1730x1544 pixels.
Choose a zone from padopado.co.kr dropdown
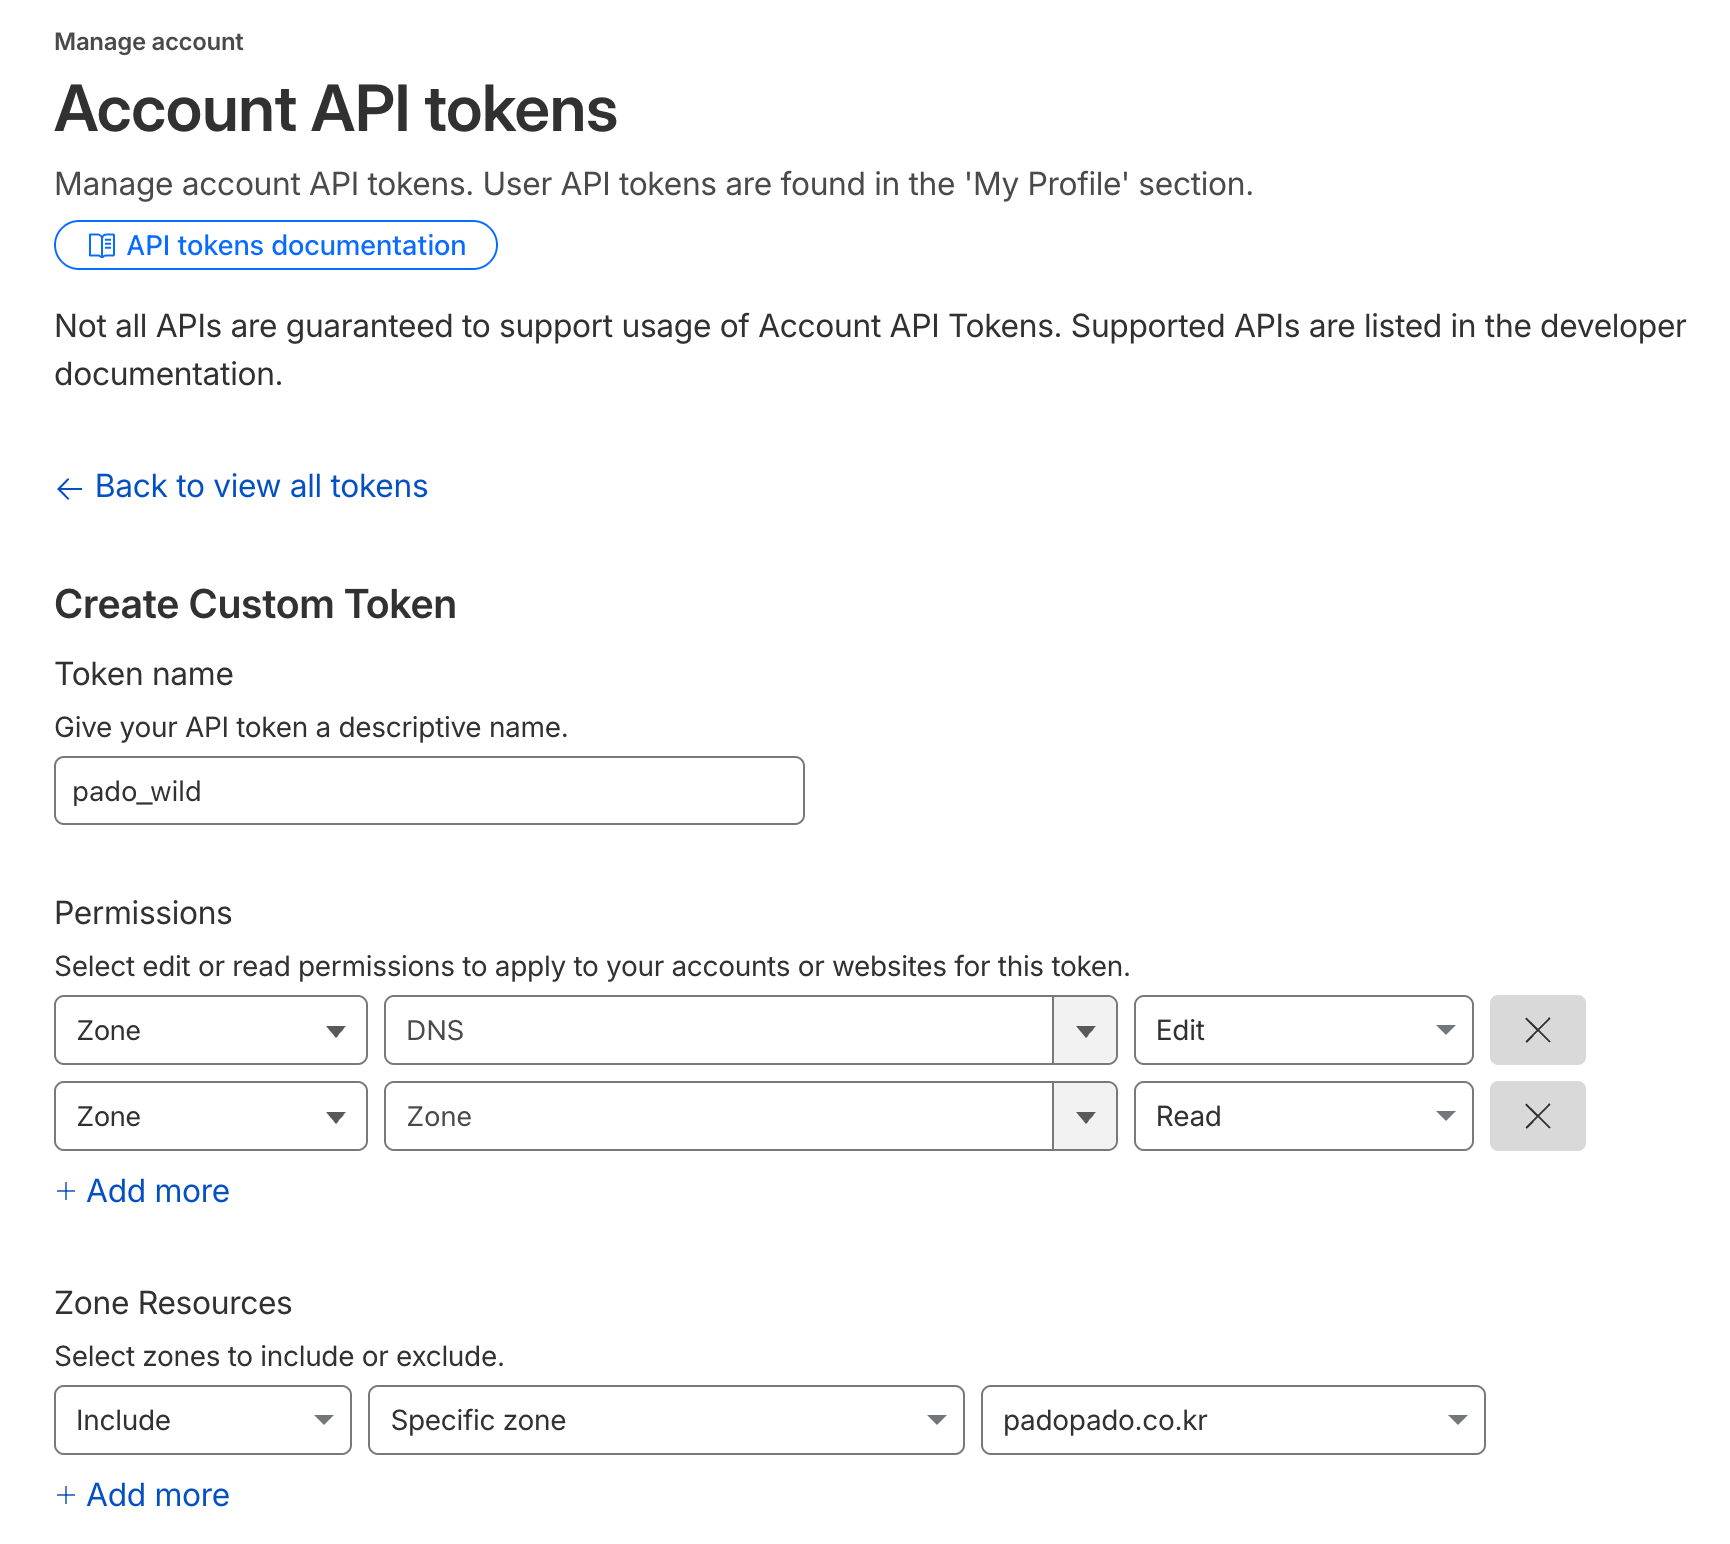(1232, 1420)
